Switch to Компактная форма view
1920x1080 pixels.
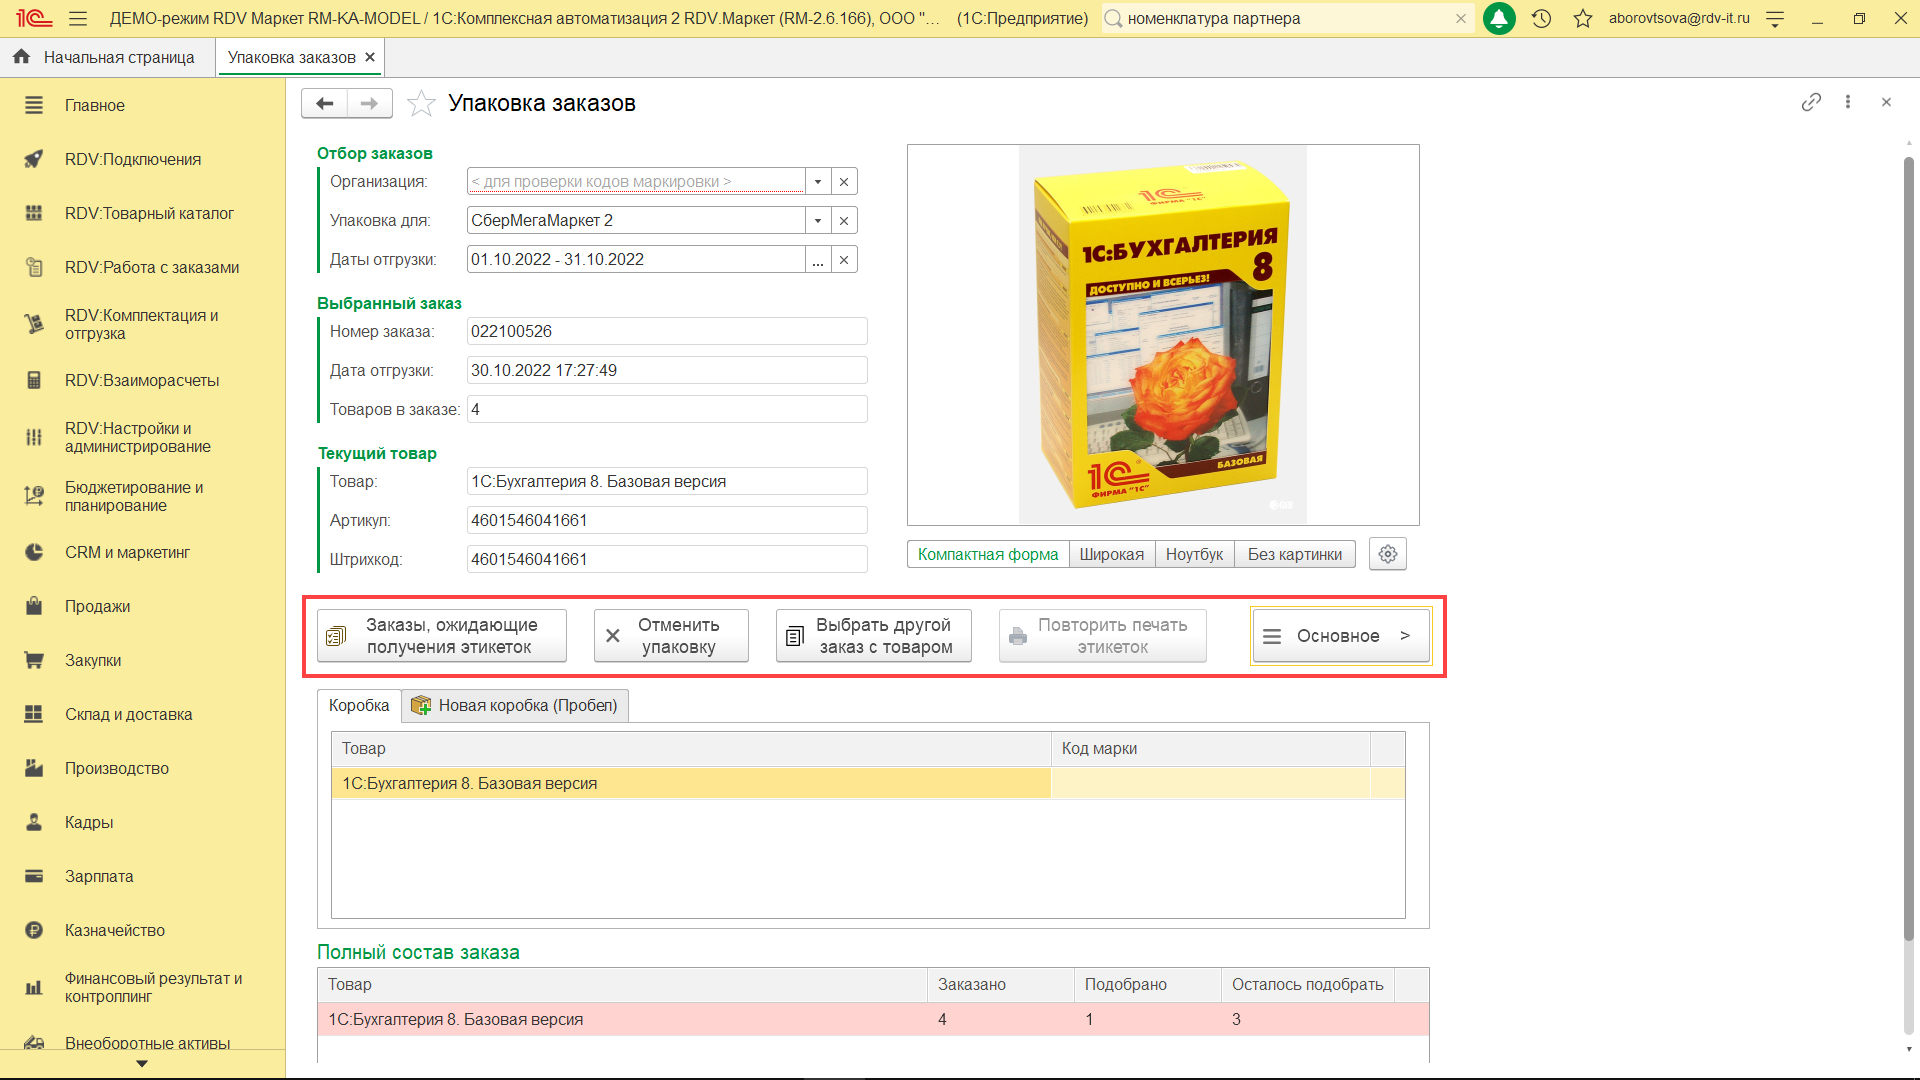(987, 554)
